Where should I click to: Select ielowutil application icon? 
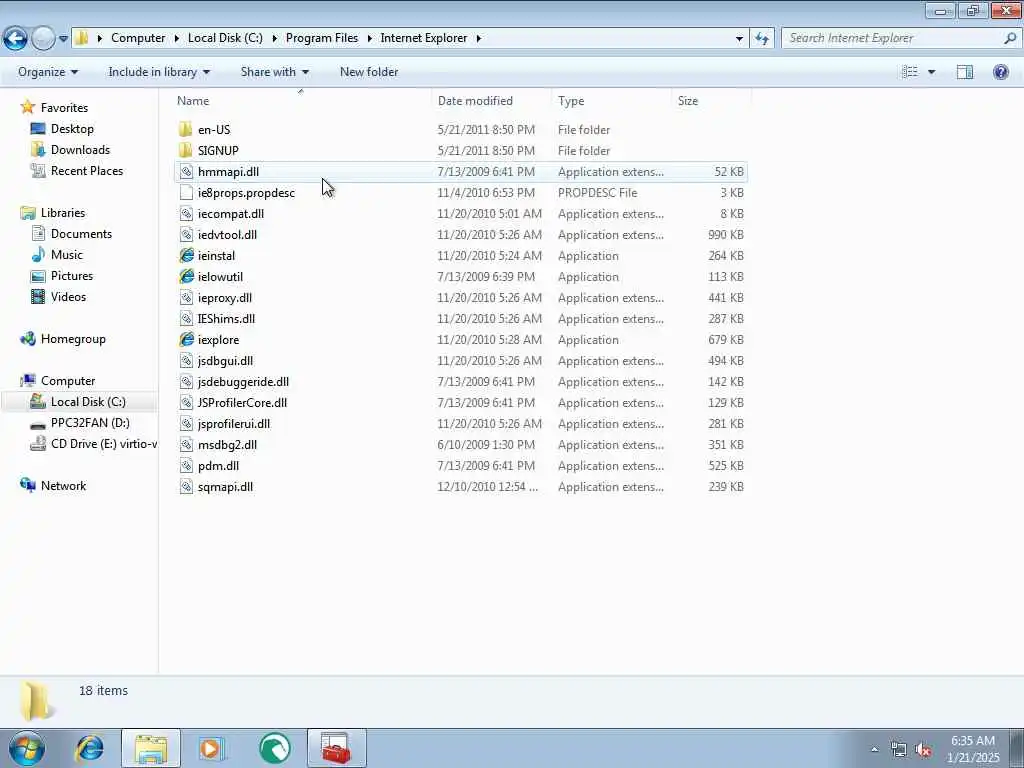point(186,276)
